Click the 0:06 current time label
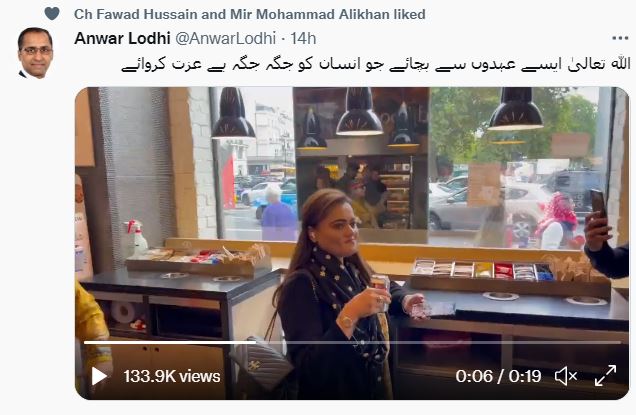Viewport: 636px width, 415px height. pos(474,376)
